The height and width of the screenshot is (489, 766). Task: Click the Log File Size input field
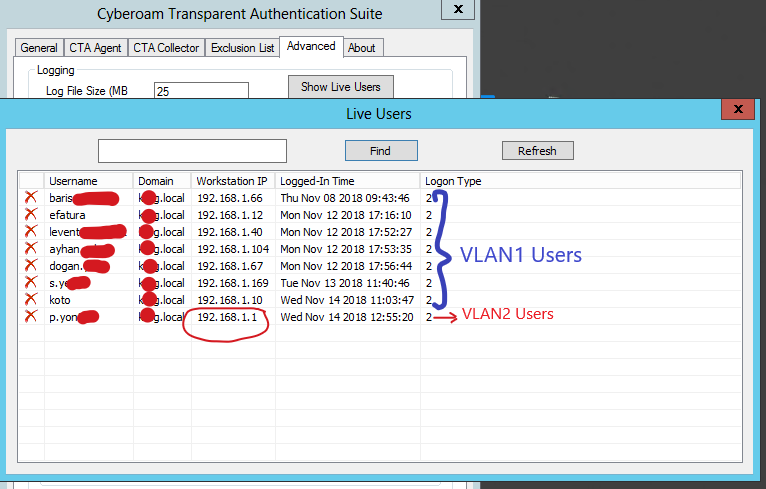click(201, 91)
